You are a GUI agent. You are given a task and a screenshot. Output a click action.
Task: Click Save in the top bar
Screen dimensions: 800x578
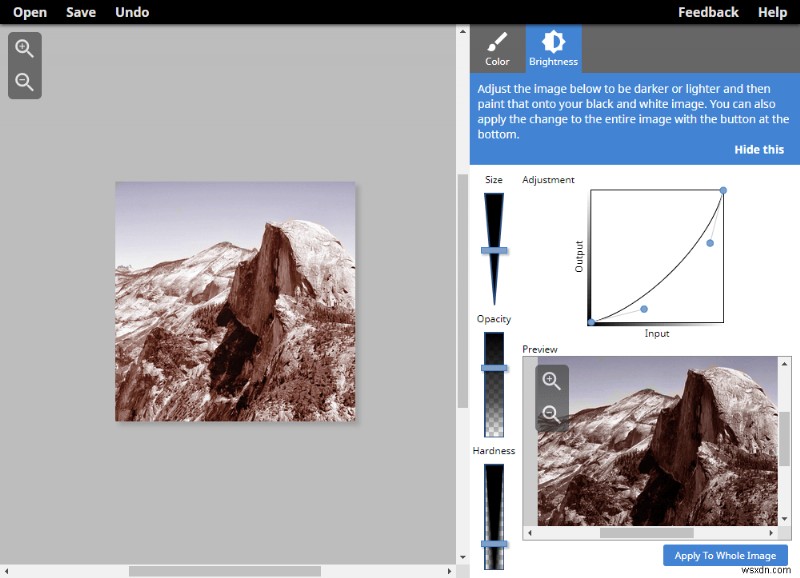click(x=81, y=12)
